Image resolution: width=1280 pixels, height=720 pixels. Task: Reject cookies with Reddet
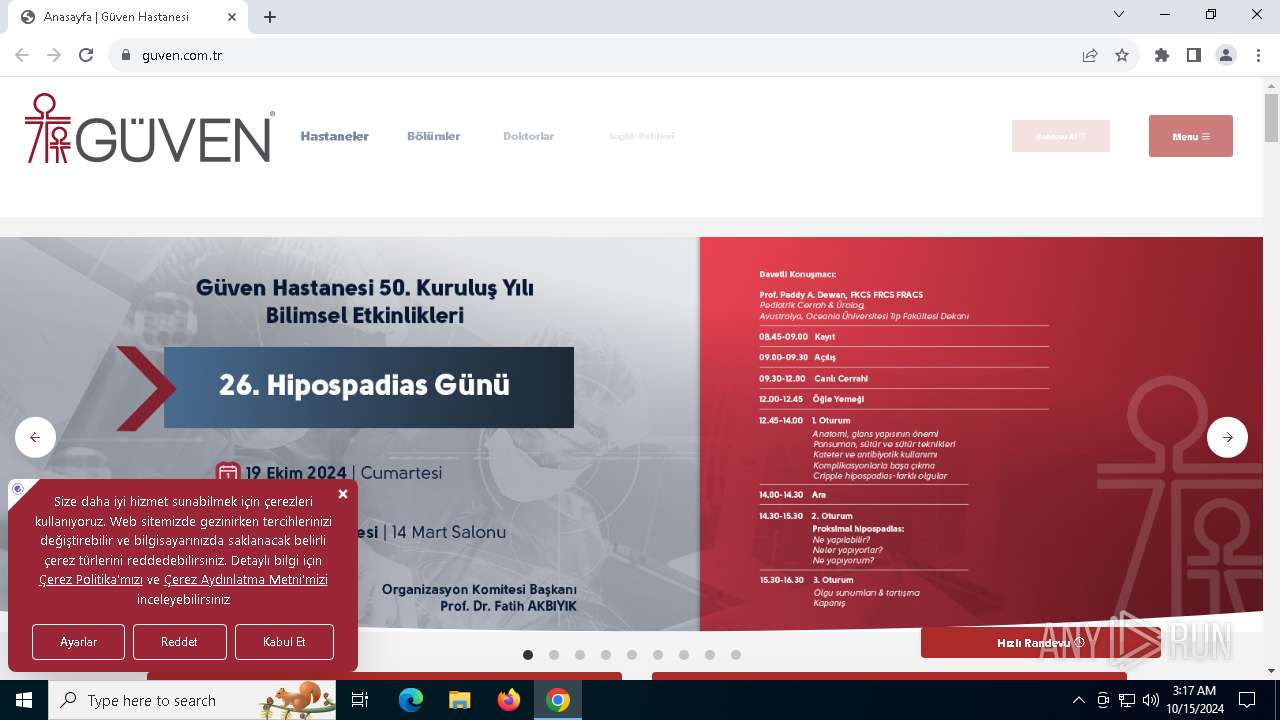pyautogui.click(x=180, y=642)
